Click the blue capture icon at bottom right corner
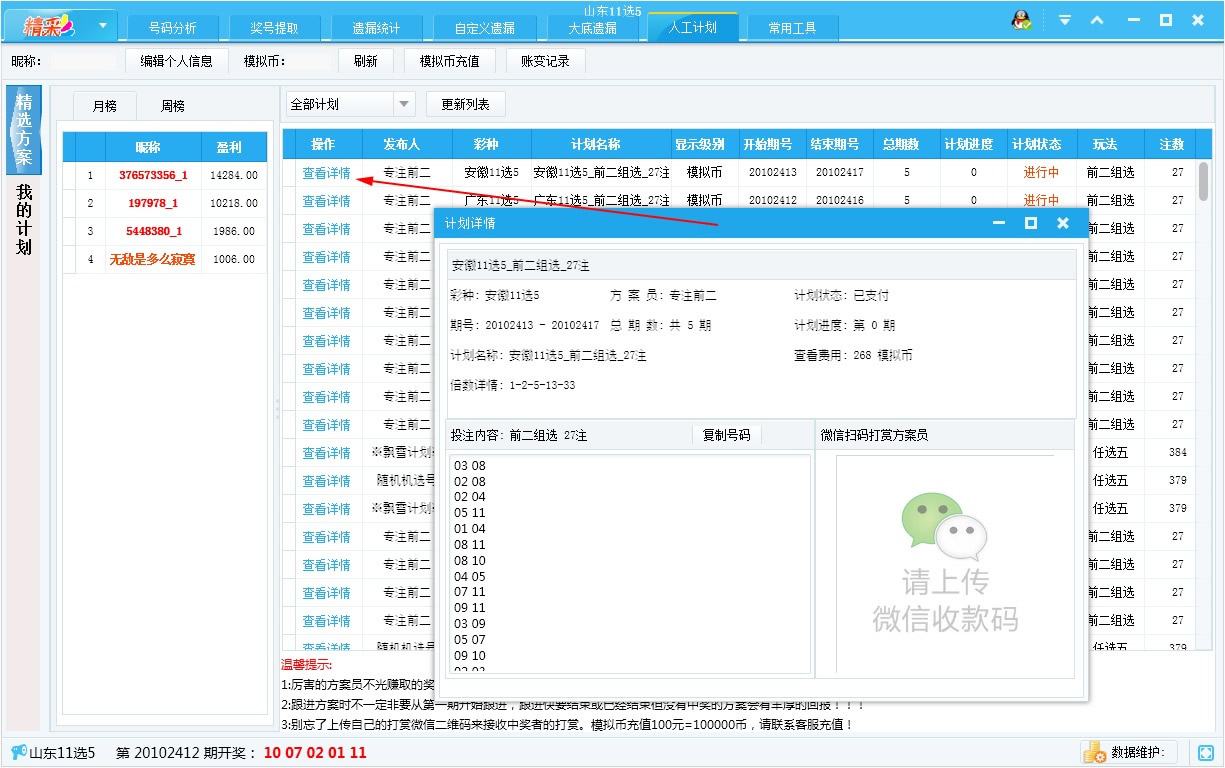 [x=1204, y=751]
